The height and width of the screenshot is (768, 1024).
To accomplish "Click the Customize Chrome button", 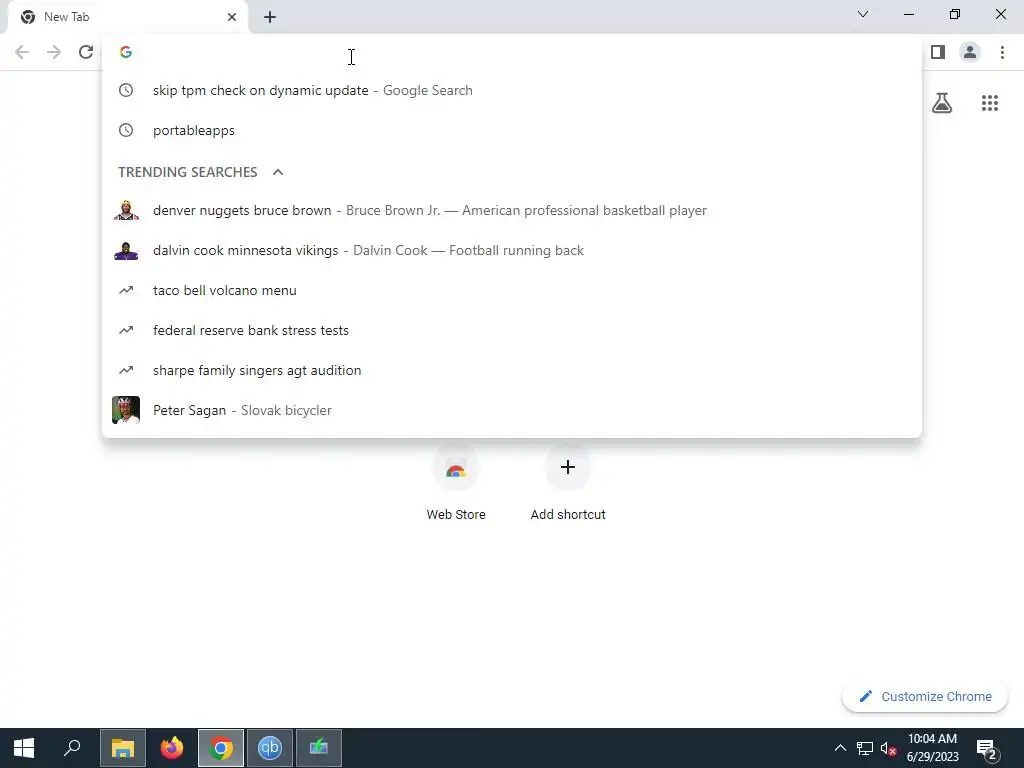I will point(925,696).
